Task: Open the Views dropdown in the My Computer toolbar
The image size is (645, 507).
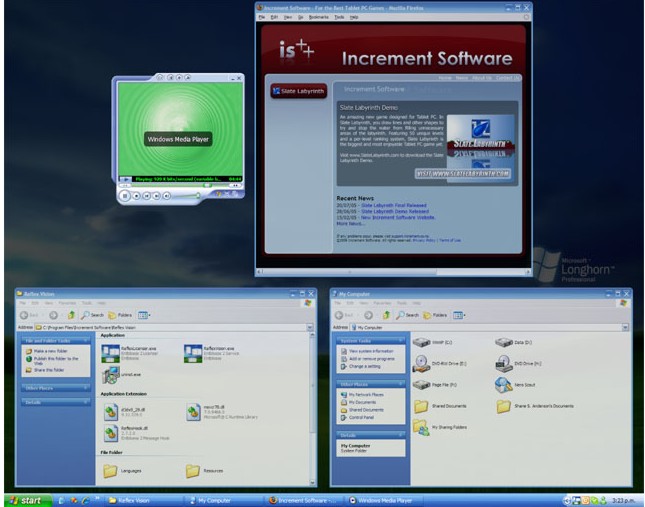Action: click(x=459, y=315)
